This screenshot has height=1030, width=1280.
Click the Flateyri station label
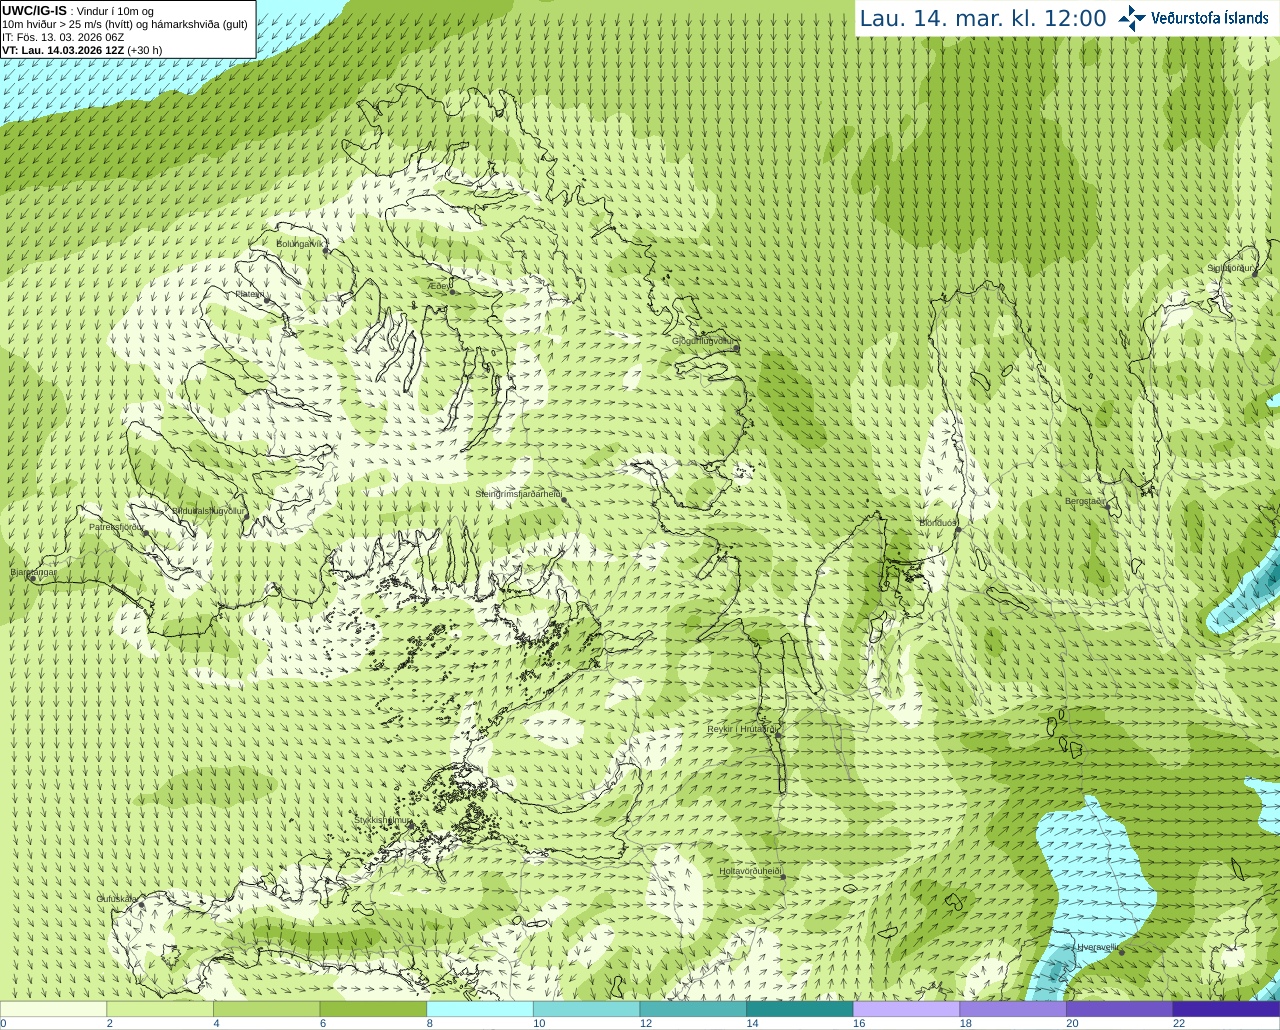click(x=250, y=294)
